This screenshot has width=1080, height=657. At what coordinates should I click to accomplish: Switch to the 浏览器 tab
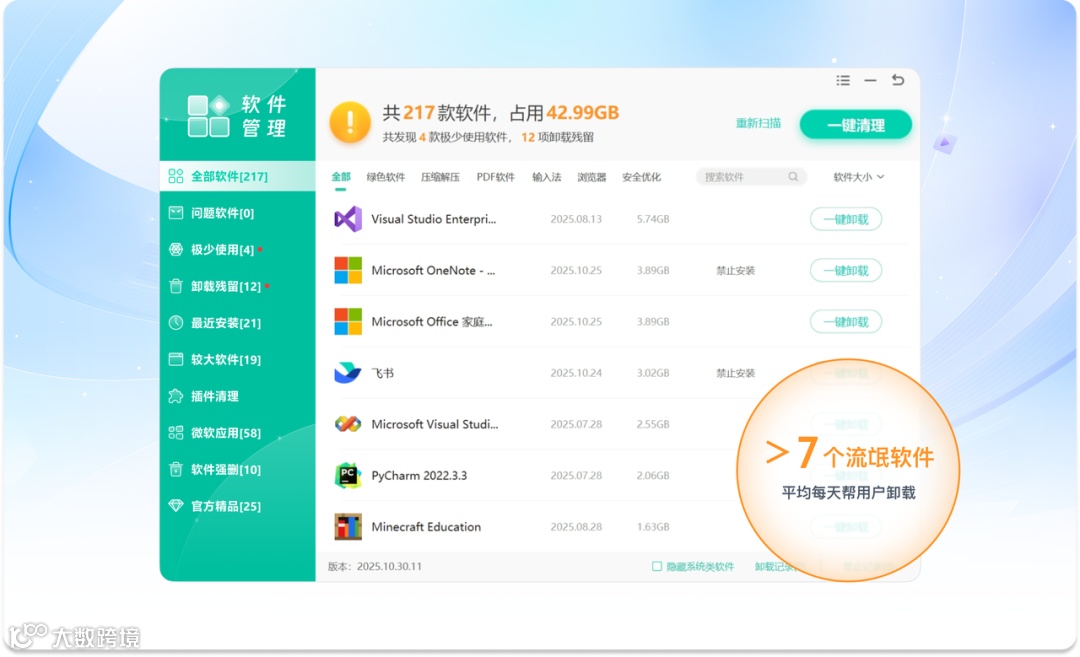(592, 177)
